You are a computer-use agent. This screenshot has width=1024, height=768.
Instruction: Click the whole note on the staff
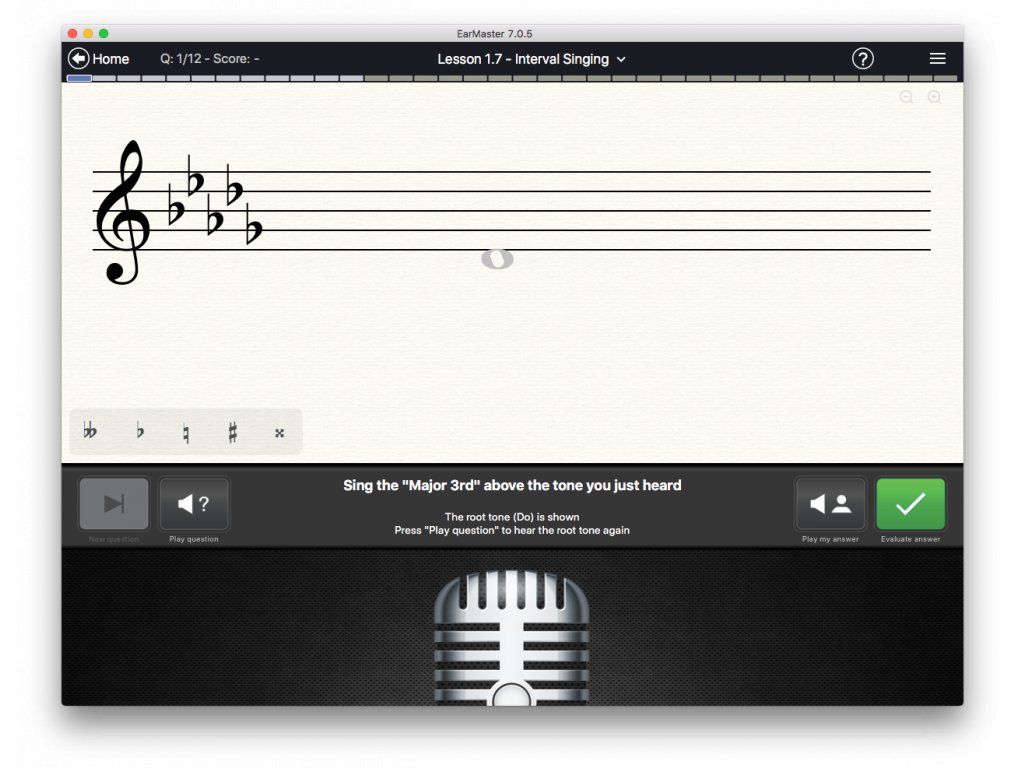click(498, 259)
